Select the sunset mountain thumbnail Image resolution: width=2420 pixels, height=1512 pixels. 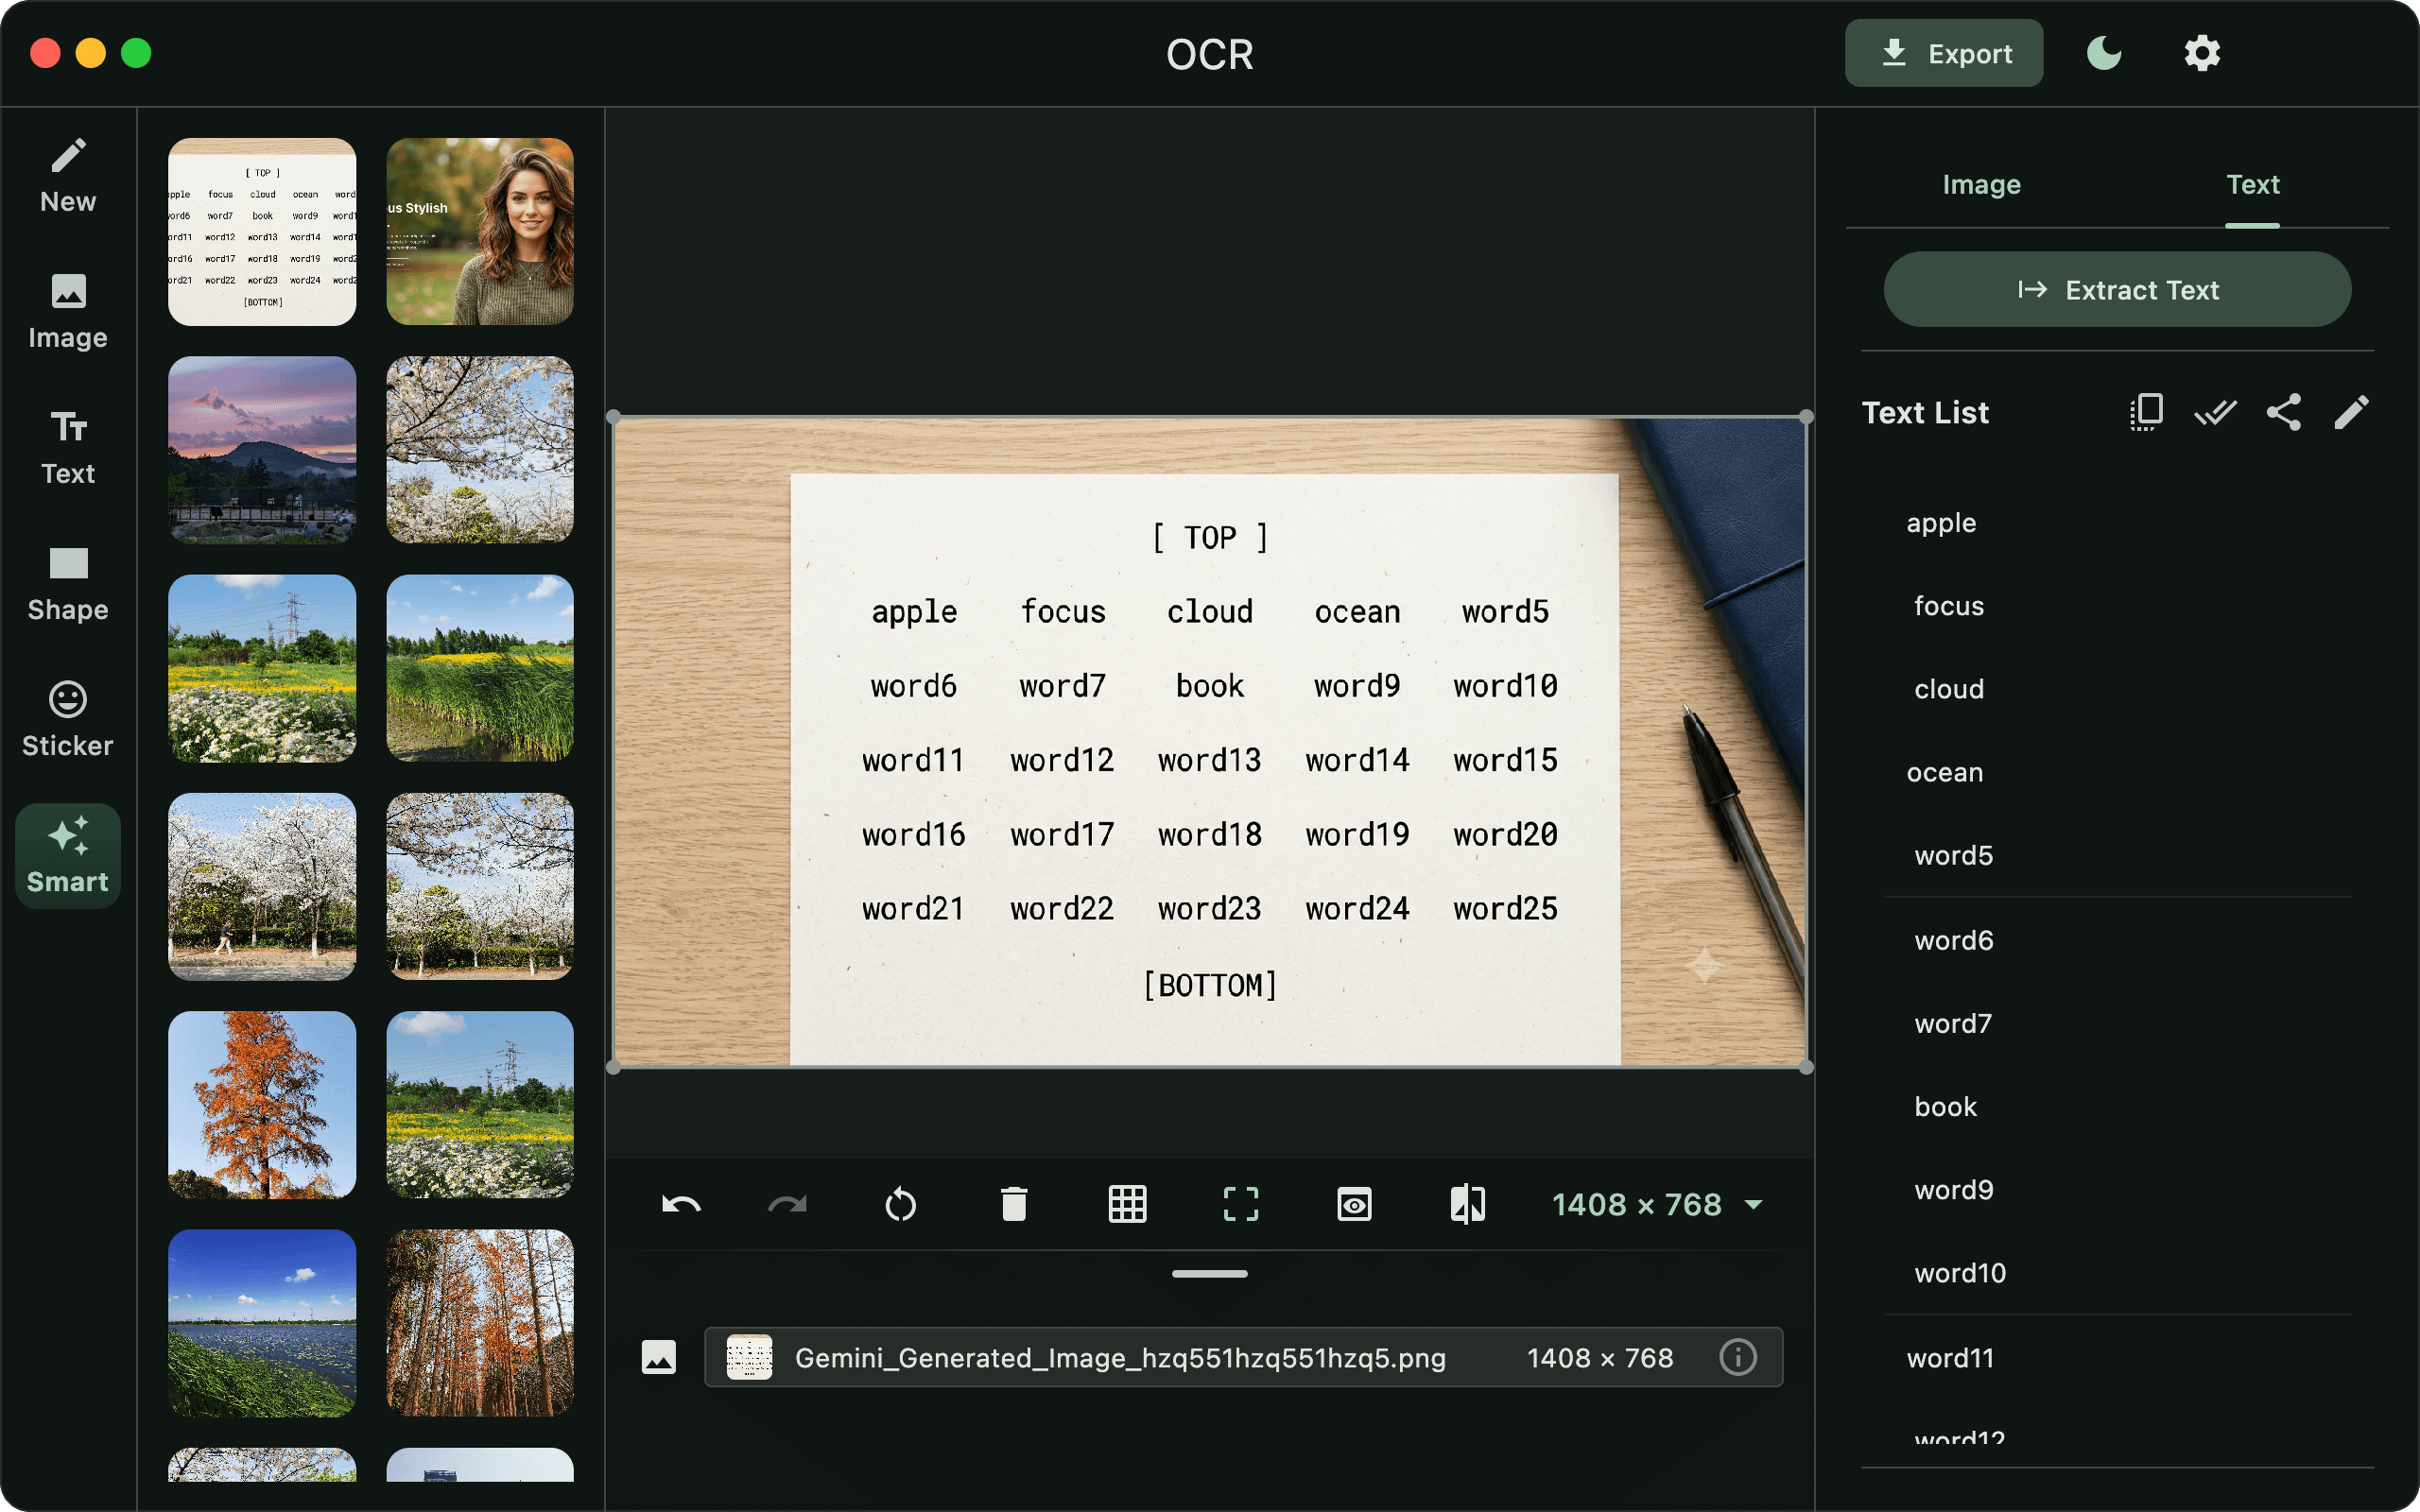[x=262, y=450]
